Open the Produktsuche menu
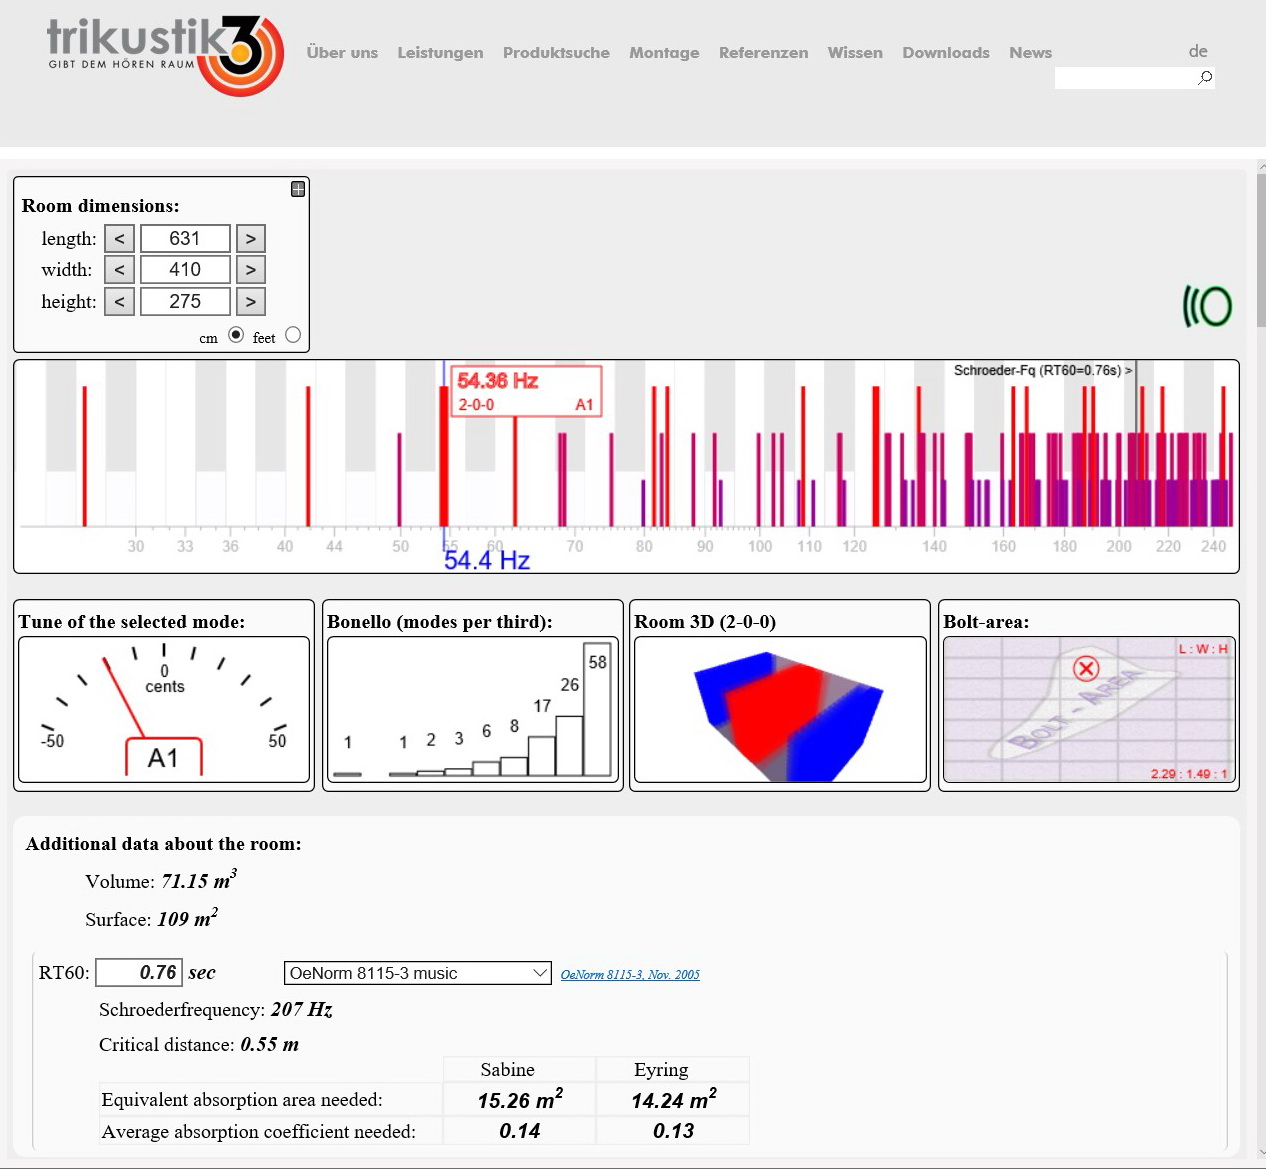 556,53
